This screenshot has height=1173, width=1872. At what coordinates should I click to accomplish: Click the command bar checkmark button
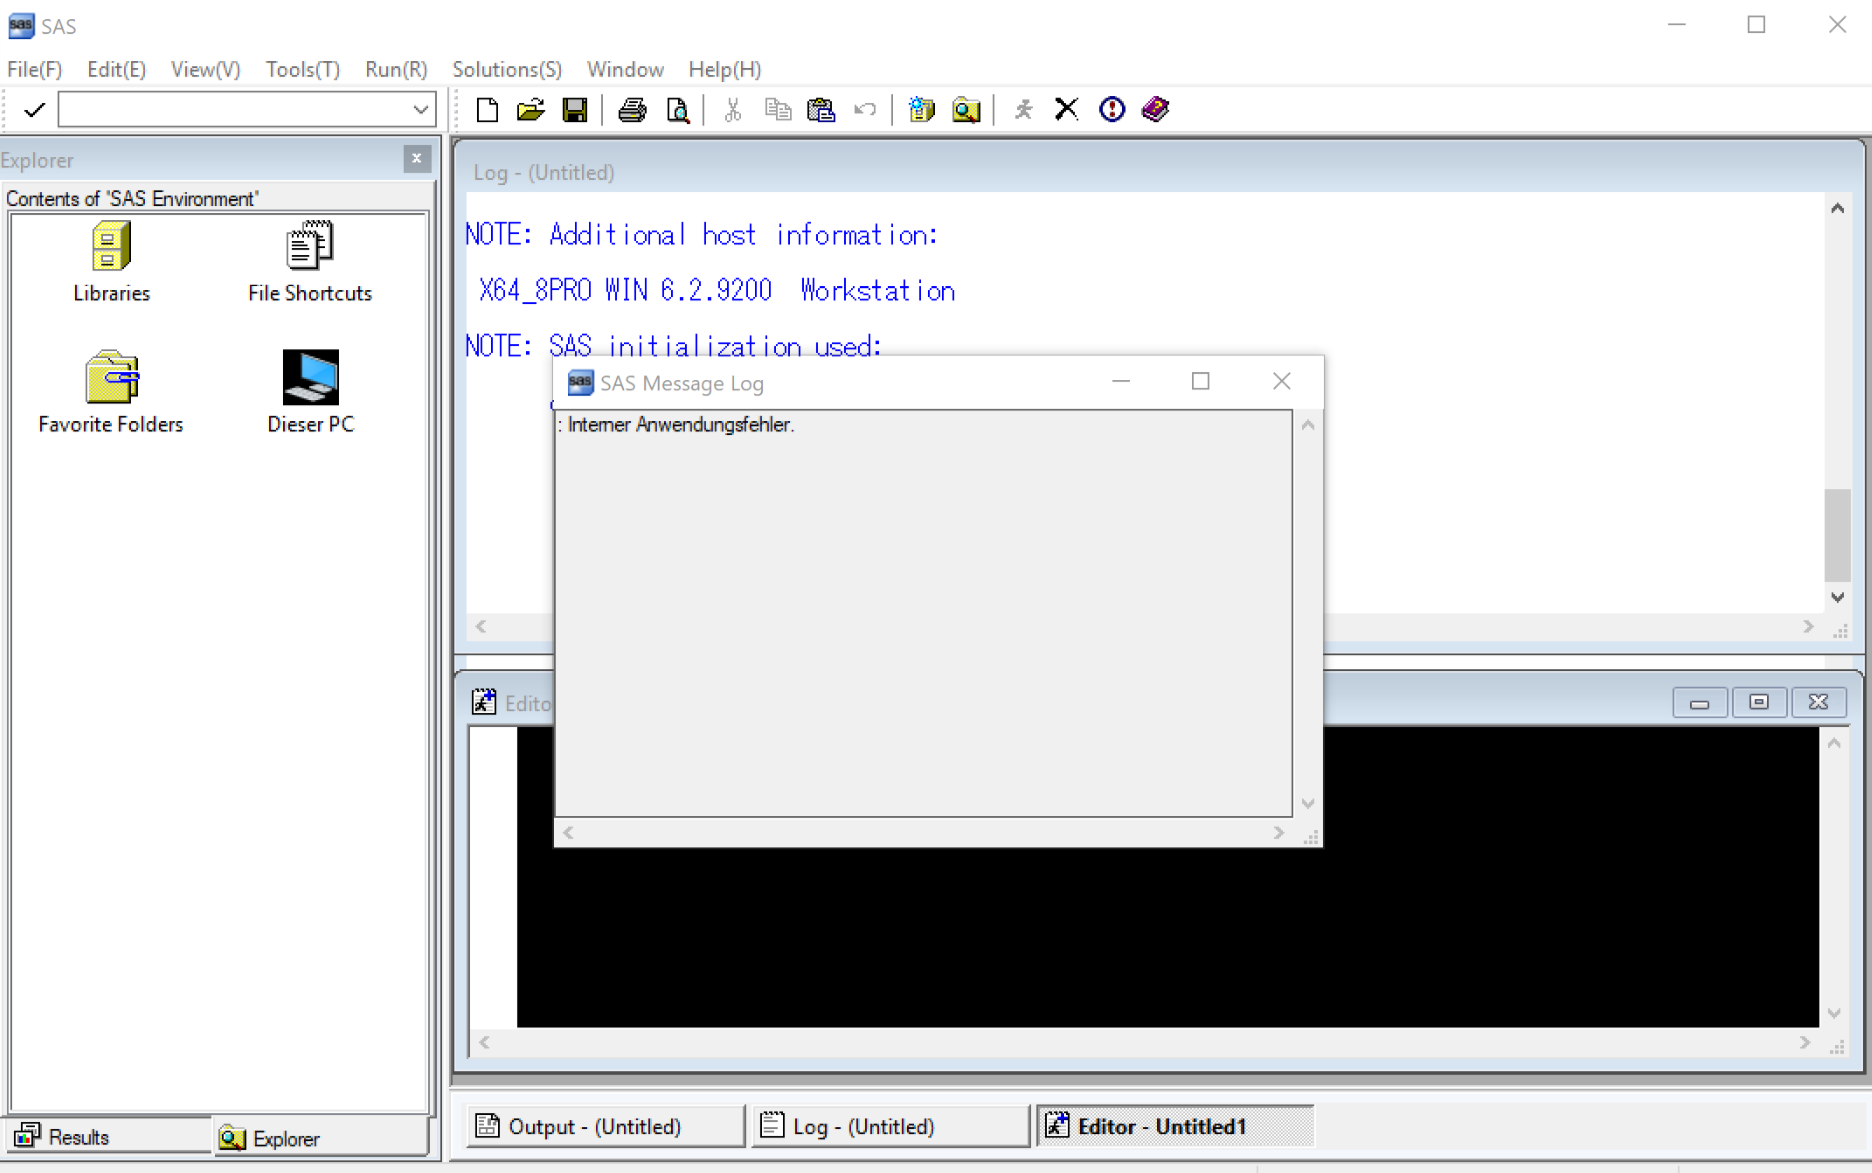tap(34, 110)
